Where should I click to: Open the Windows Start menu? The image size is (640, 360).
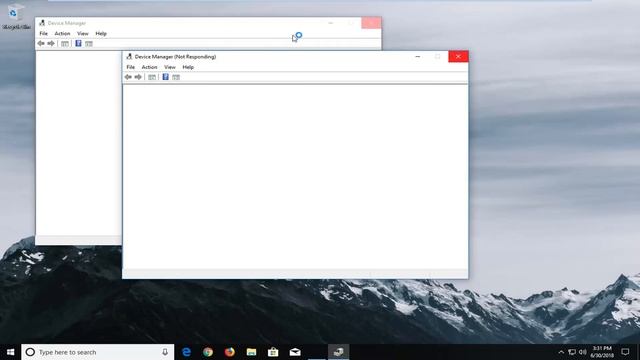click(11, 352)
